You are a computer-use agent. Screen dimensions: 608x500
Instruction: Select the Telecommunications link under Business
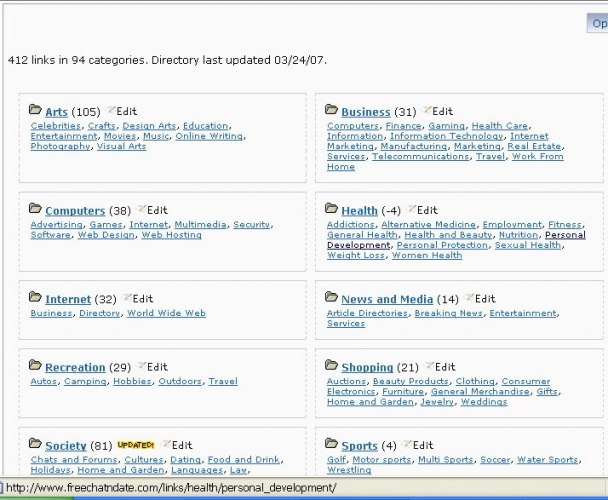(x=420, y=156)
